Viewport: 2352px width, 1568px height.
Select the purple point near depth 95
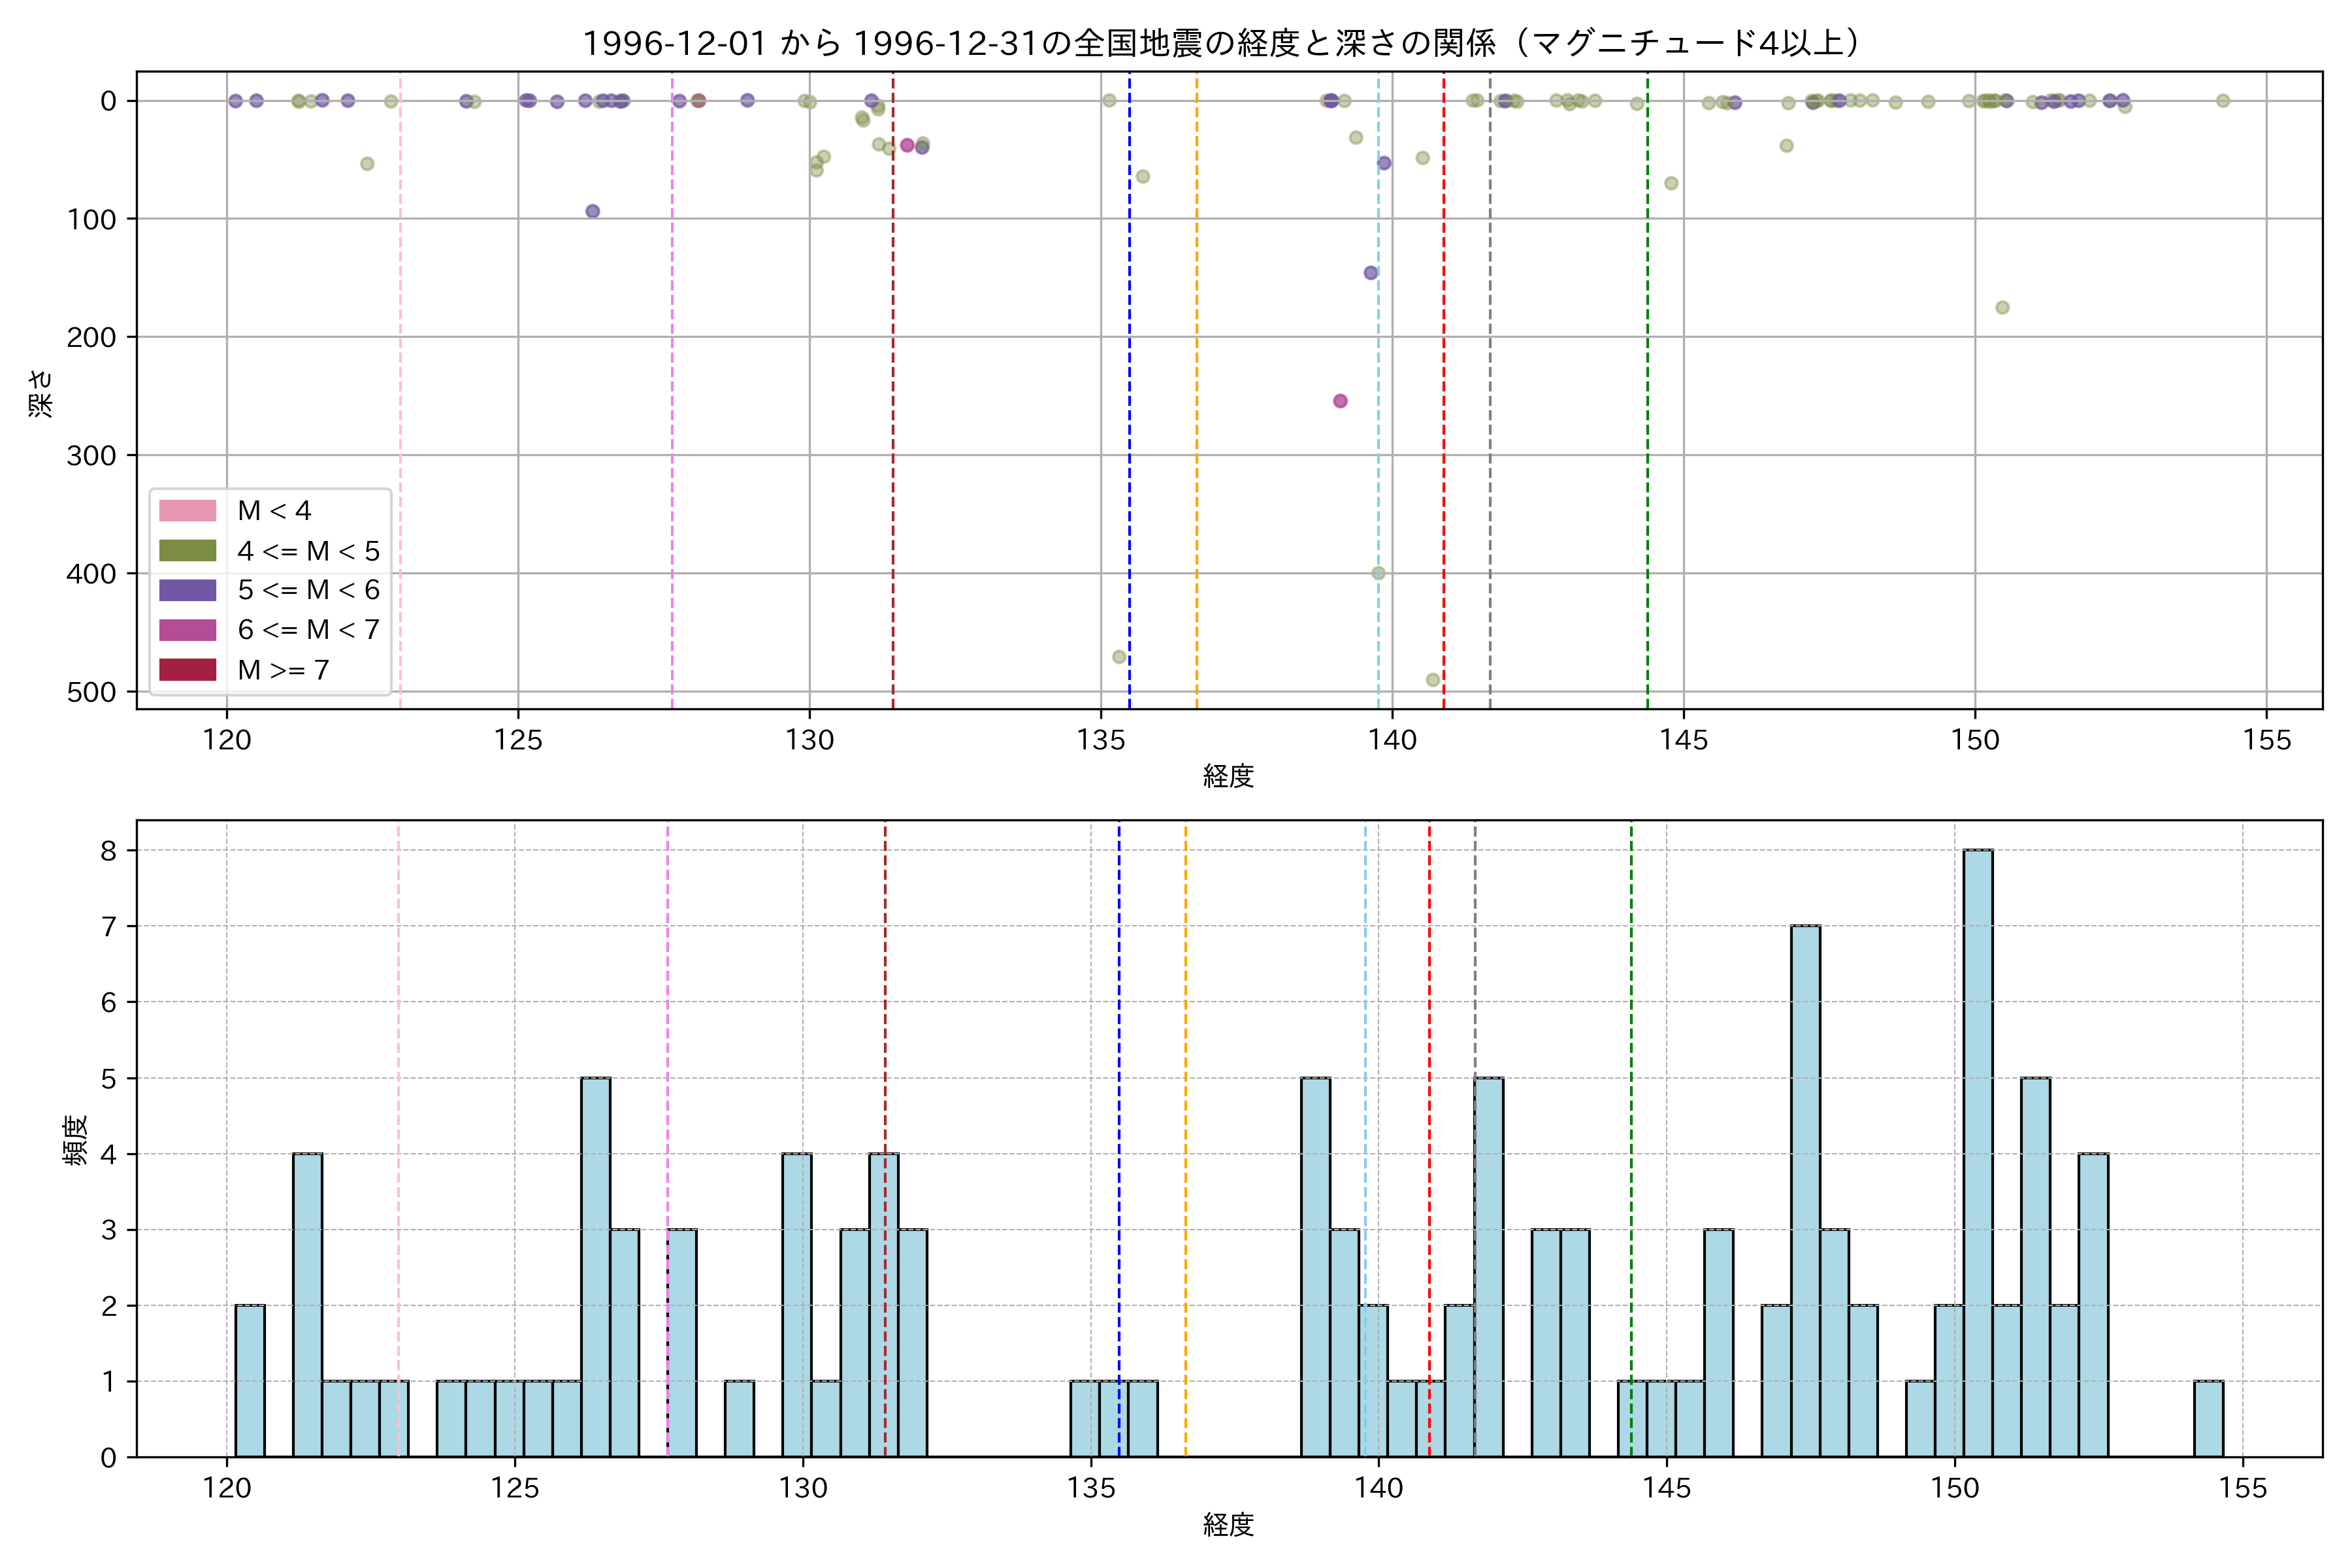[x=593, y=211]
